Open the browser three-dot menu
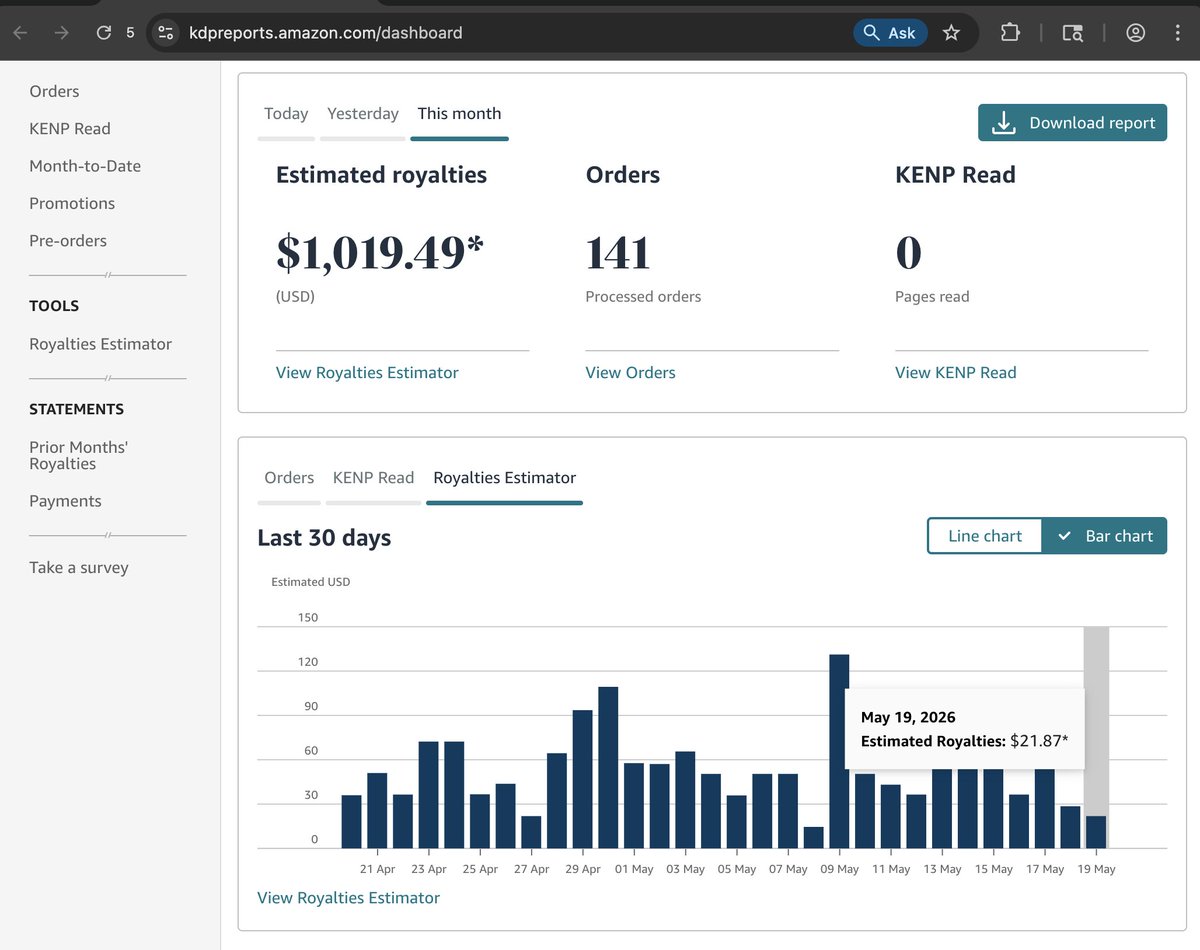The height and width of the screenshot is (950, 1200). point(1178,33)
